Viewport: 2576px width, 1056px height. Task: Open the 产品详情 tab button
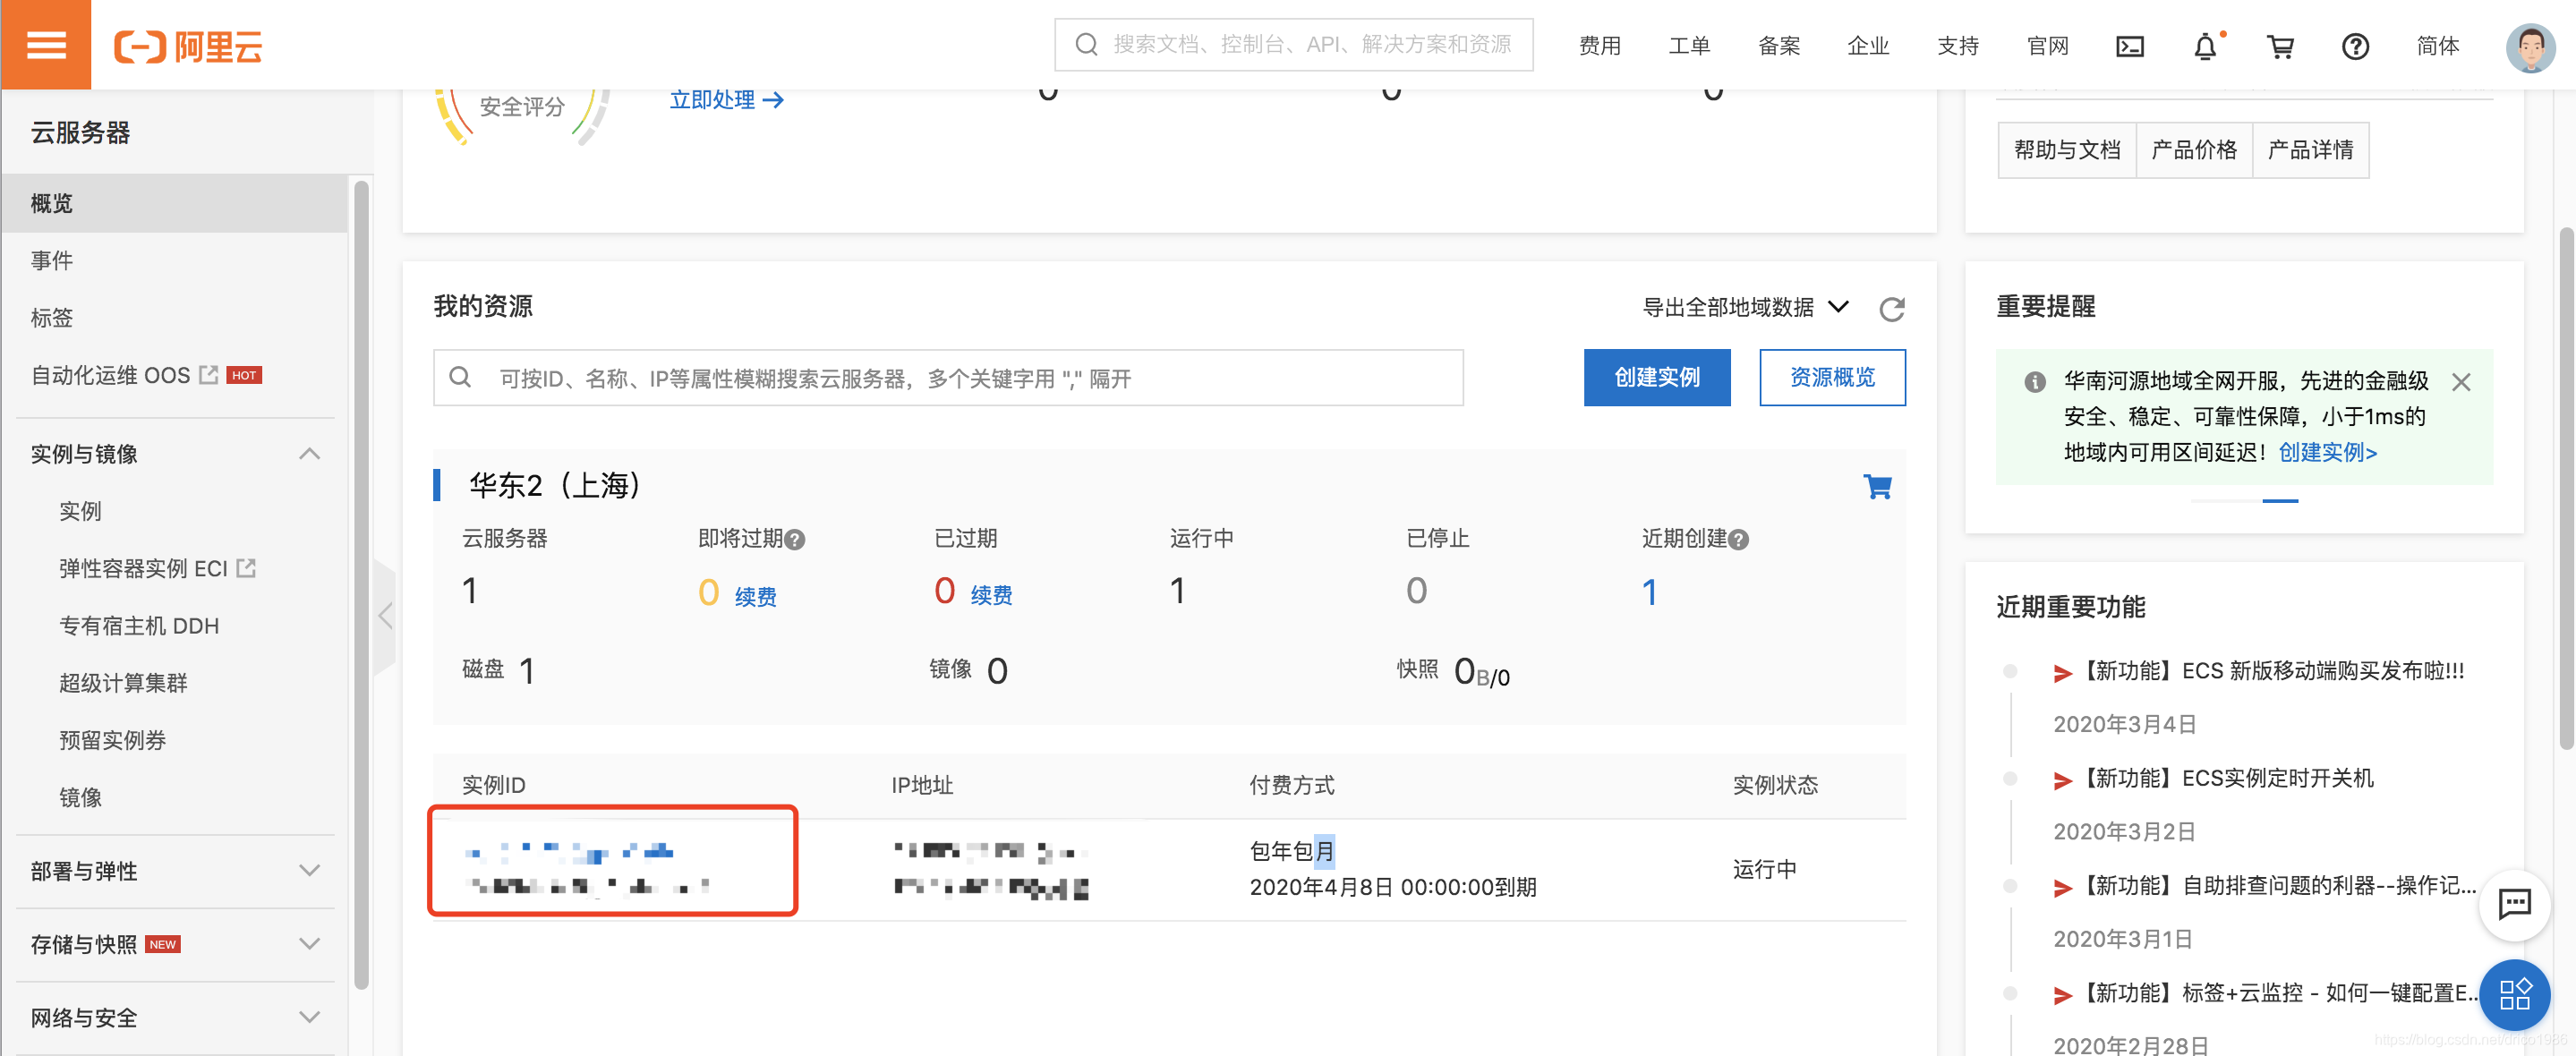(2310, 150)
